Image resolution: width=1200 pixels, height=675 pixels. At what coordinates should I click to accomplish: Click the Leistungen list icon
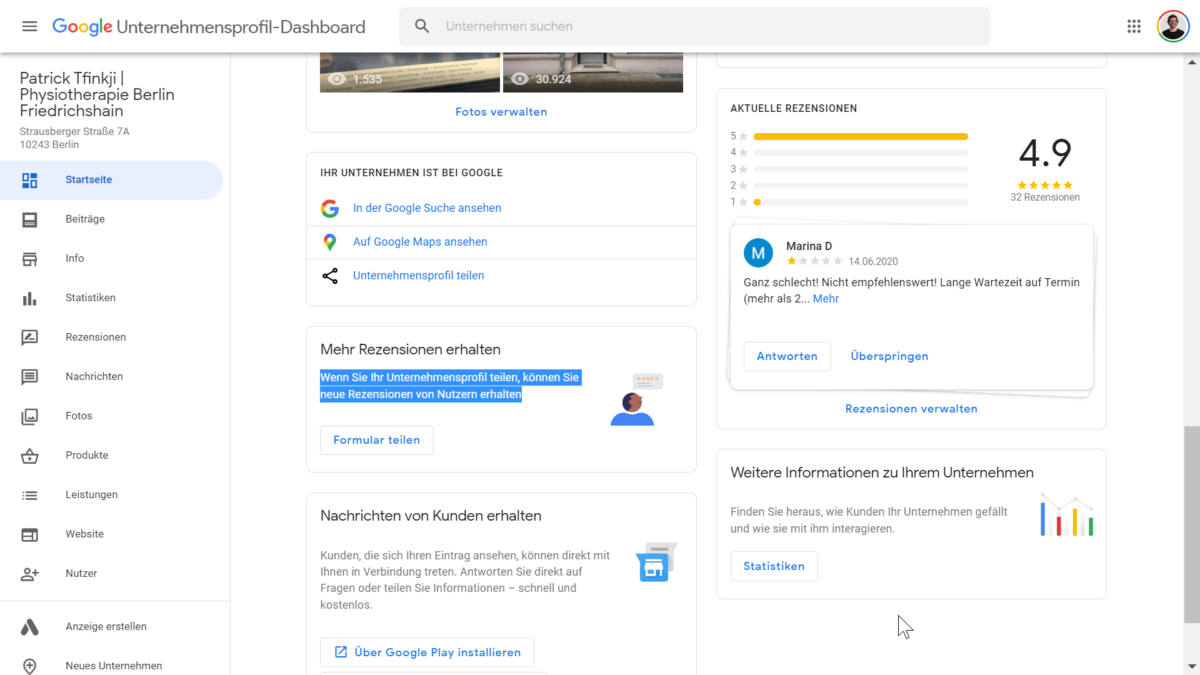(30, 495)
